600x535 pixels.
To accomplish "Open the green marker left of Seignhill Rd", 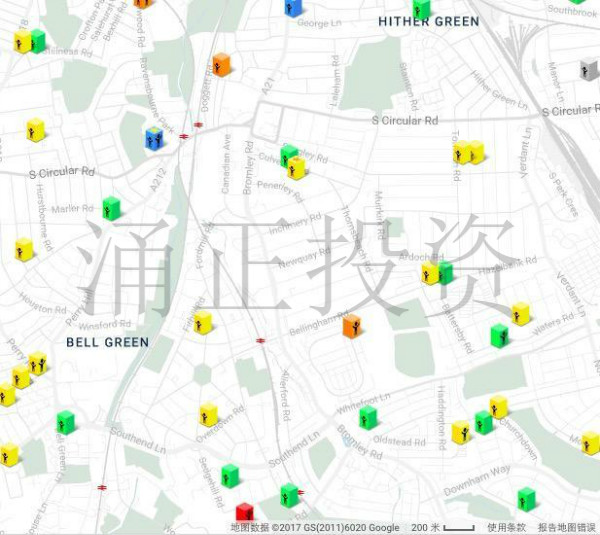I will click(x=230, y=476).
